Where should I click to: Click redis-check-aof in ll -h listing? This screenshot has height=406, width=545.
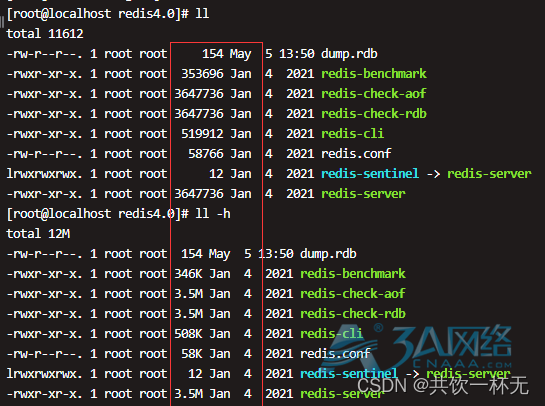[x=353, y=294]
